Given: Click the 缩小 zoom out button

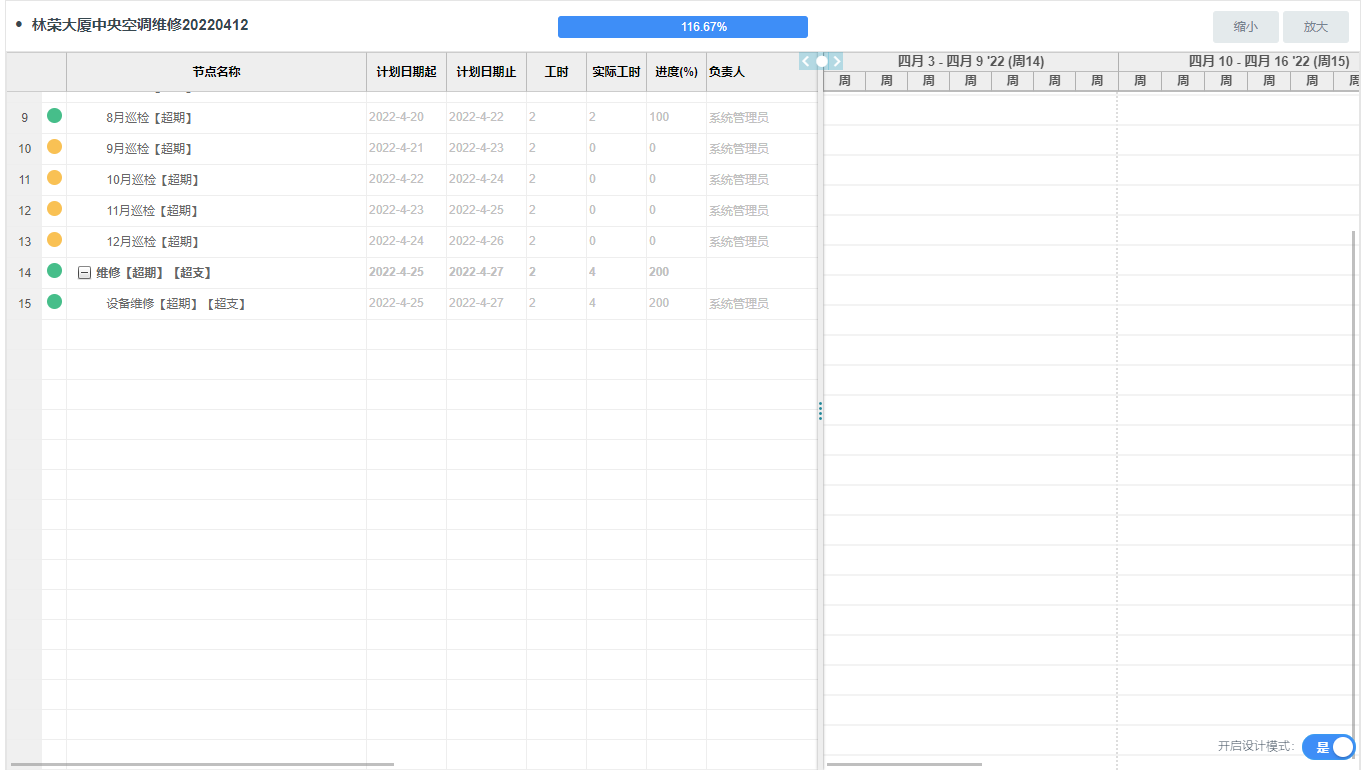Looking at the screenshot, I should (1245, 27).
